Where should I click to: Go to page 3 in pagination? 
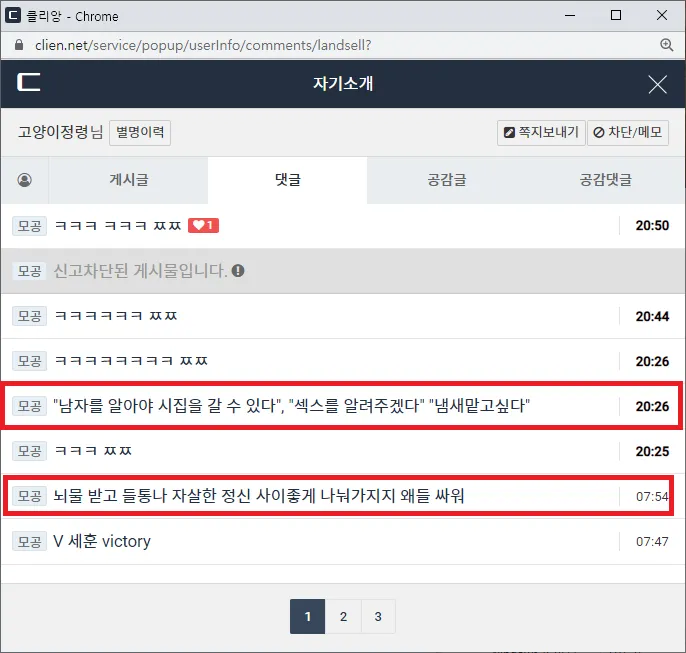(378, 616)
